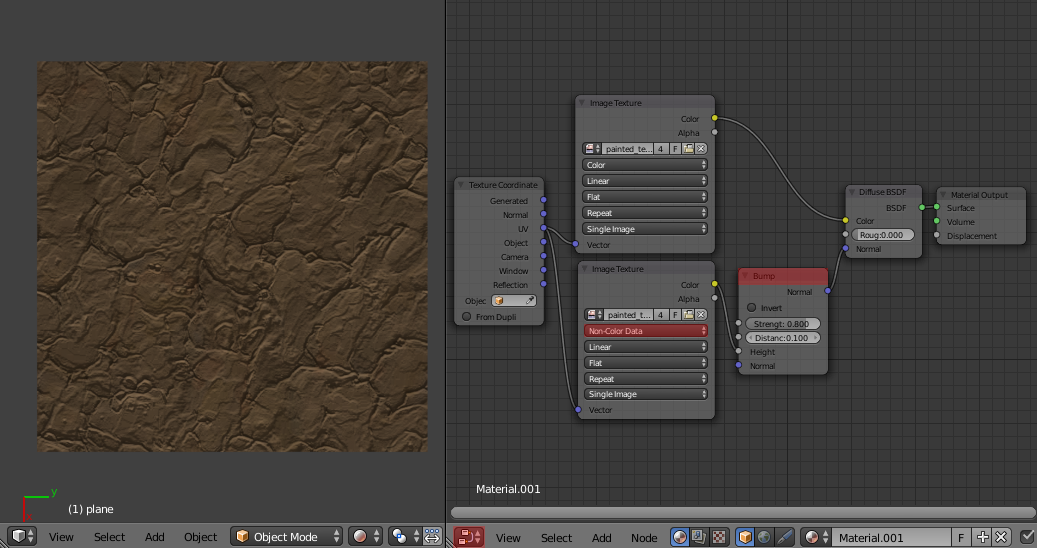Viewport: 1037px width, 548px height.
Task: Open image file in top Image Texture node
Action: tap(689, 148)
